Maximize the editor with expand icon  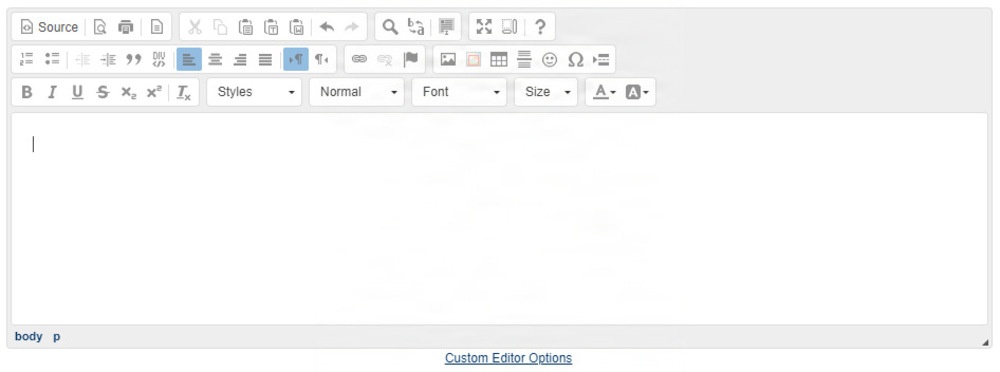484,27
